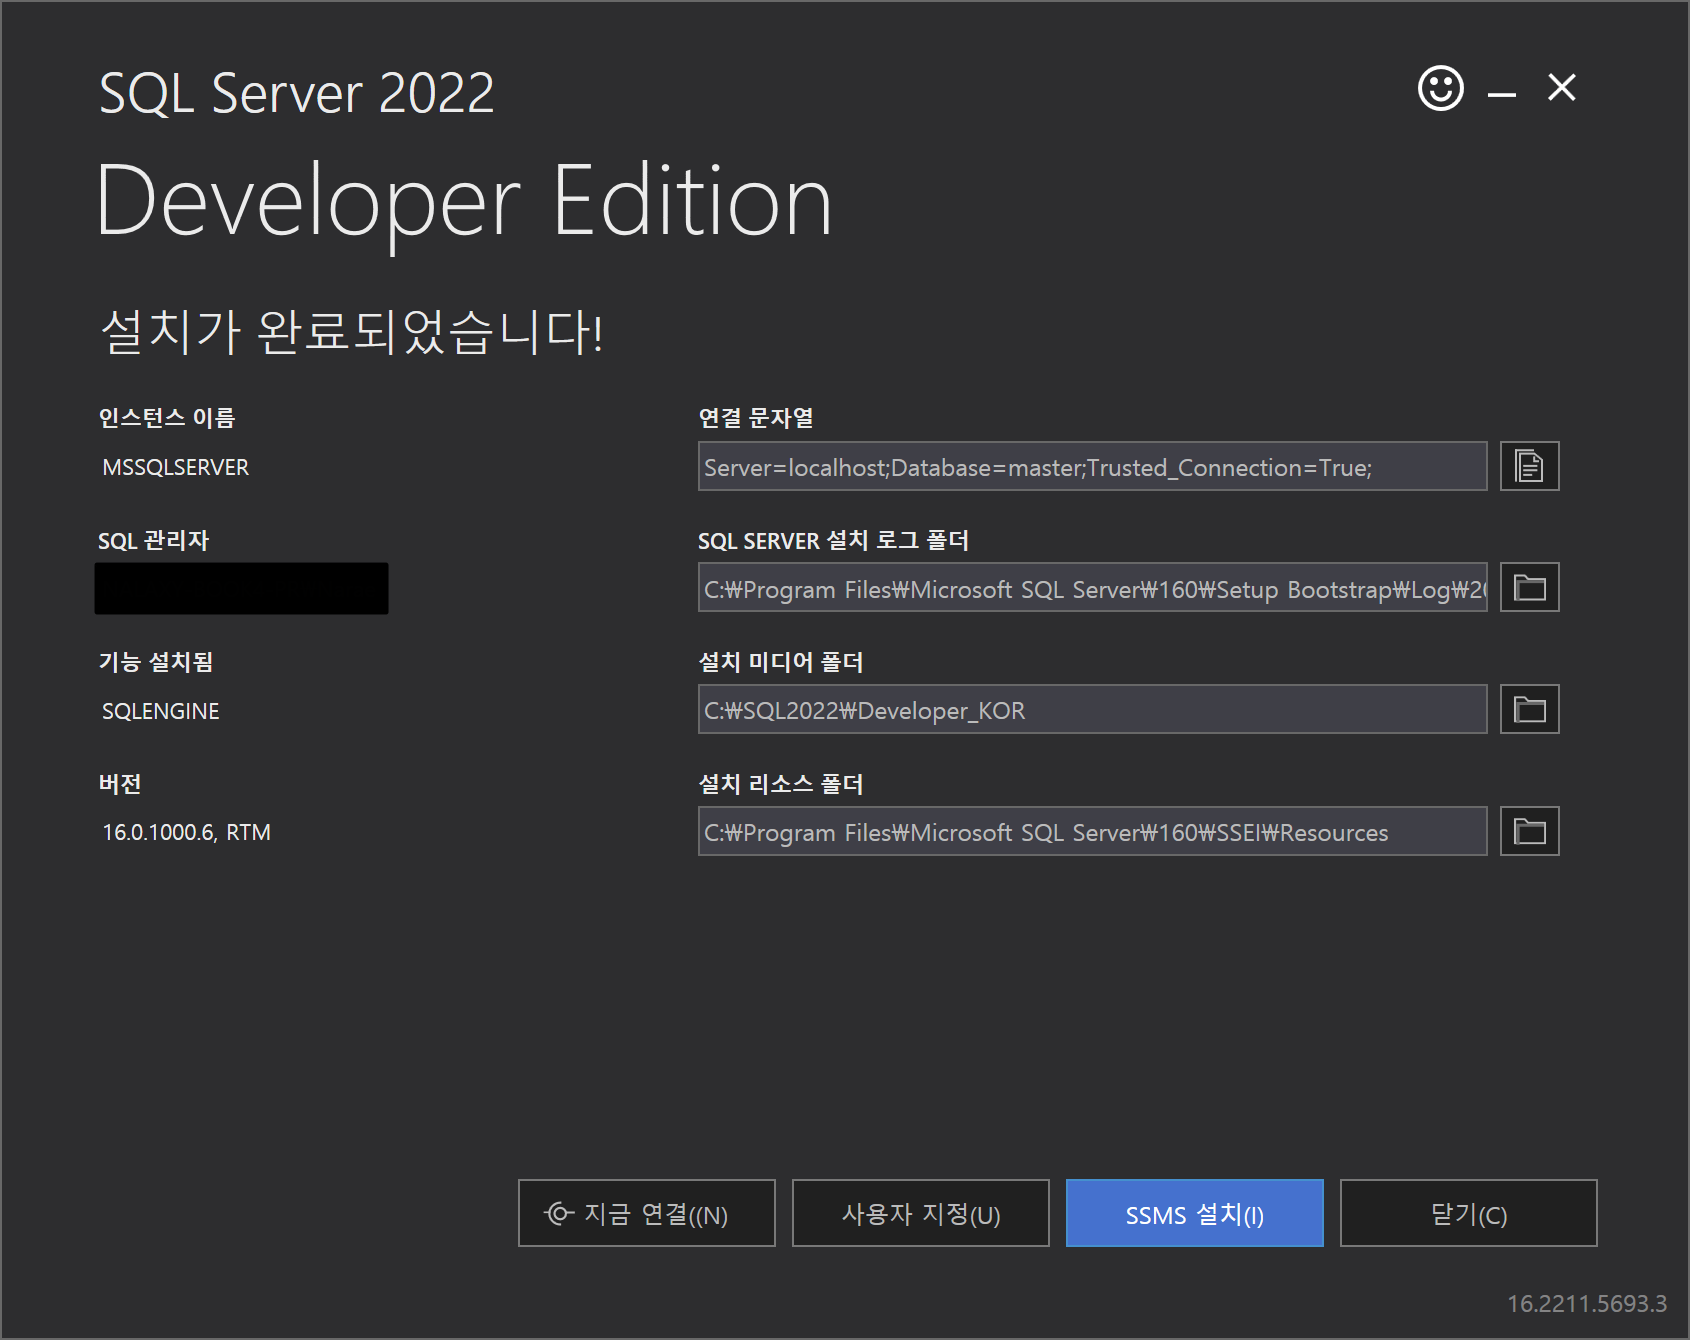Click the 설치 리소스 폴더 label

point(780,784)
